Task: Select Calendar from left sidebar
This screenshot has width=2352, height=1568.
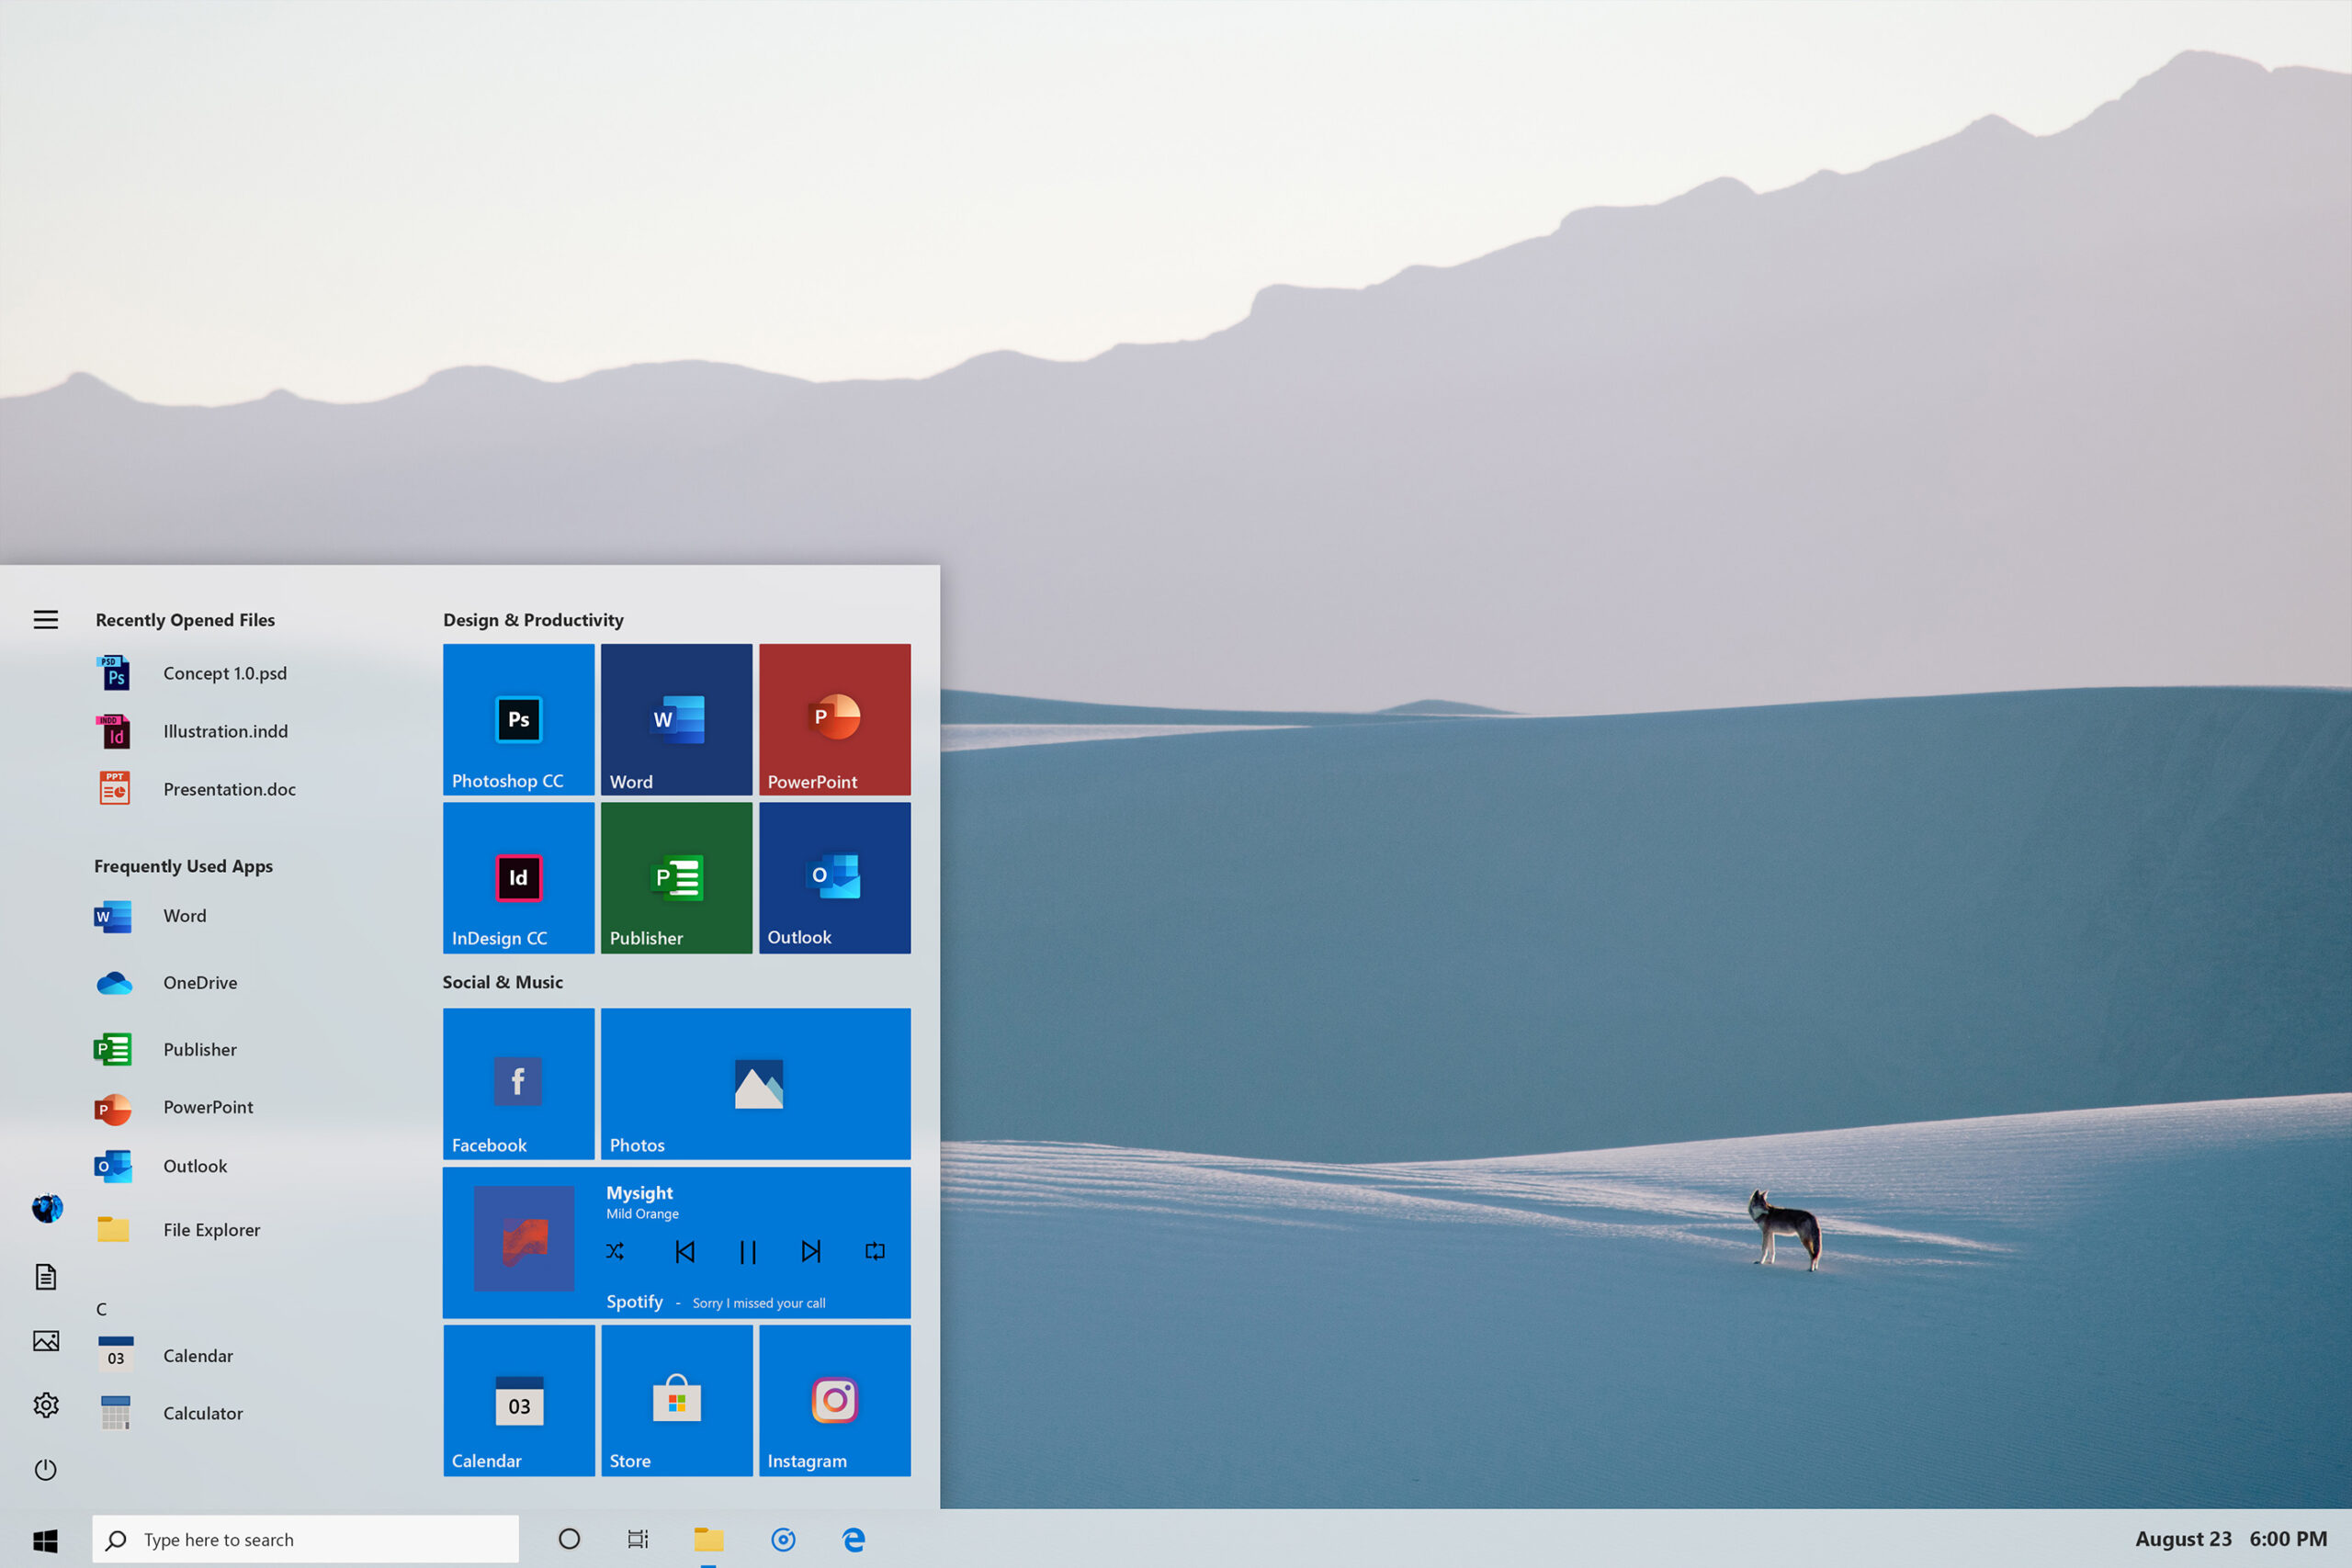Action: 198,1355
